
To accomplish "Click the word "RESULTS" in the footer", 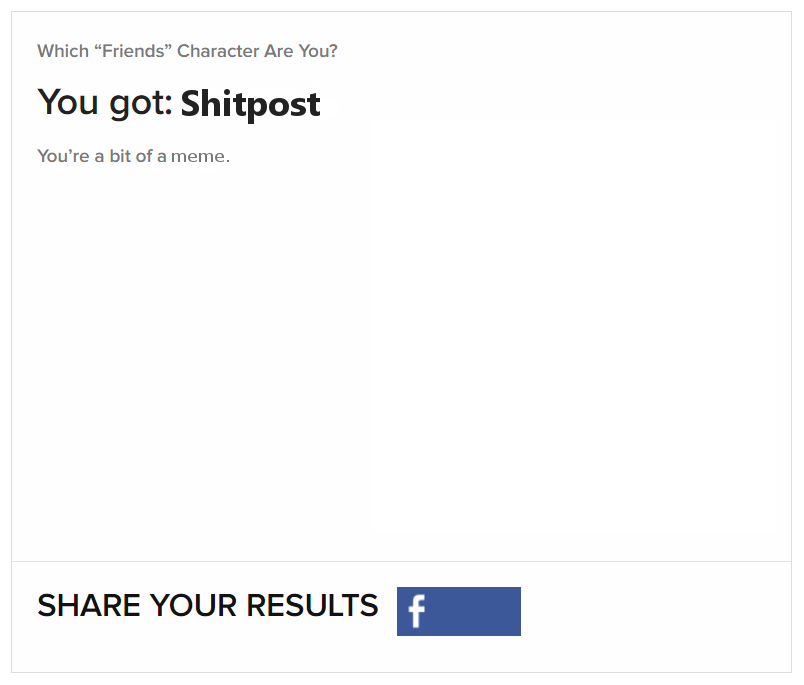I will [312, 606].
